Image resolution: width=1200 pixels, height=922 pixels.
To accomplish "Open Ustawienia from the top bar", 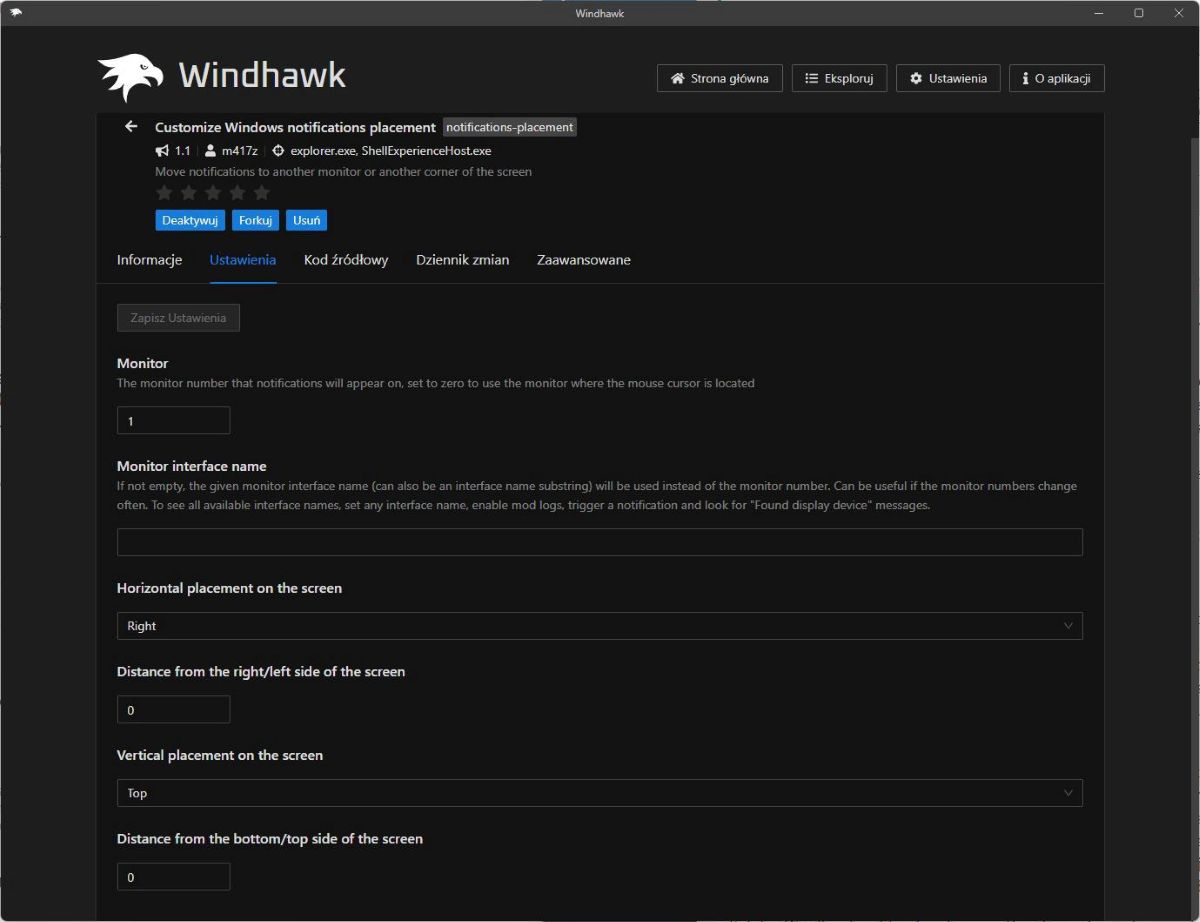I will tap(948, 78).
